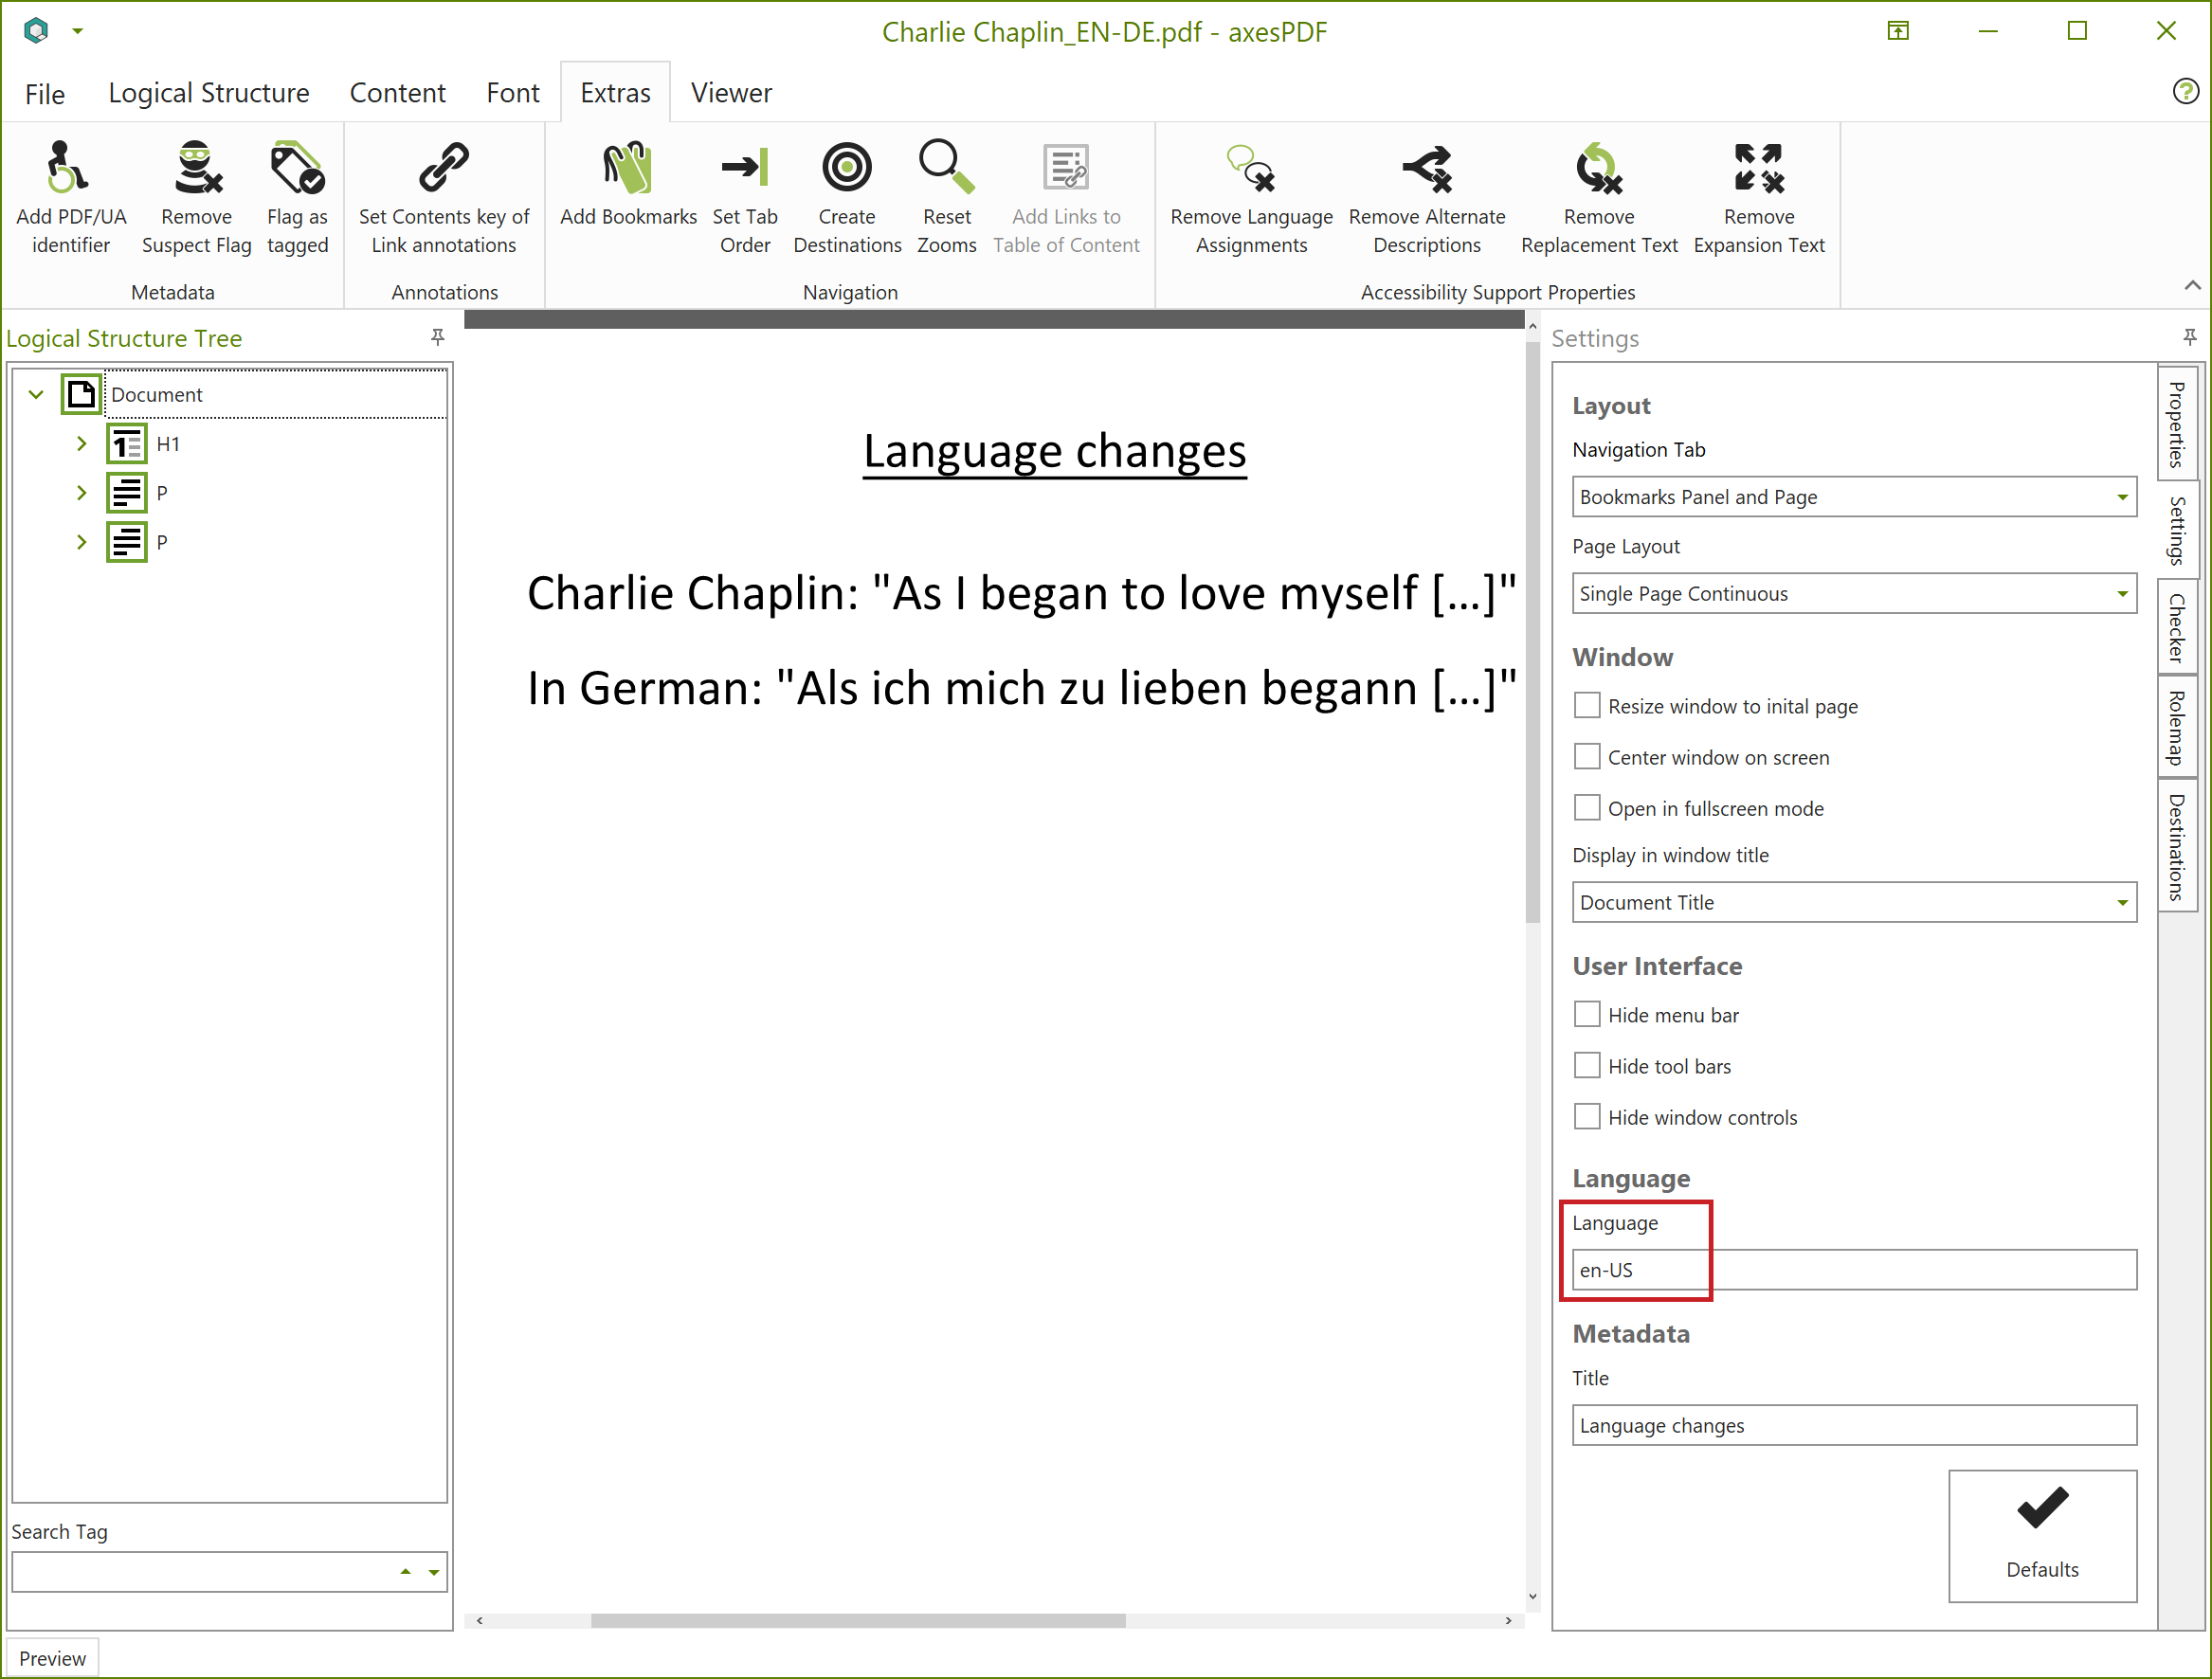Open the Checker side tab
The width and height of the screenshot is (2212, 1679).
[x=2176, y=628]
